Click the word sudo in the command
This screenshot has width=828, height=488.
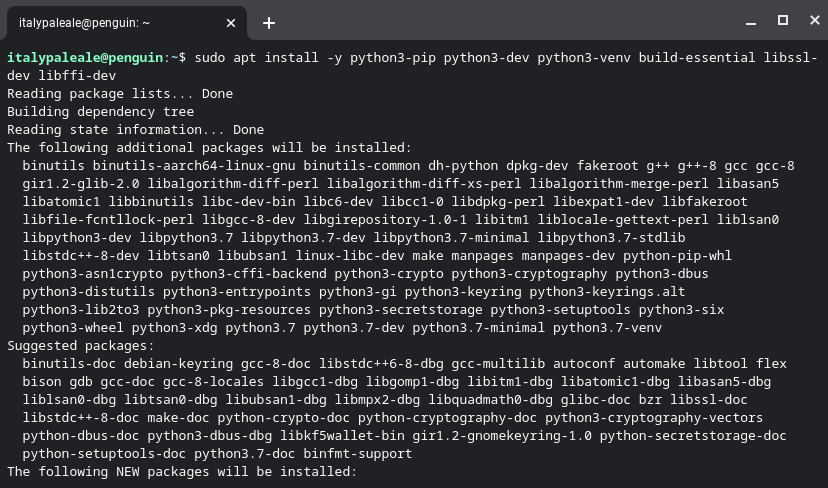tap(210, 58)
